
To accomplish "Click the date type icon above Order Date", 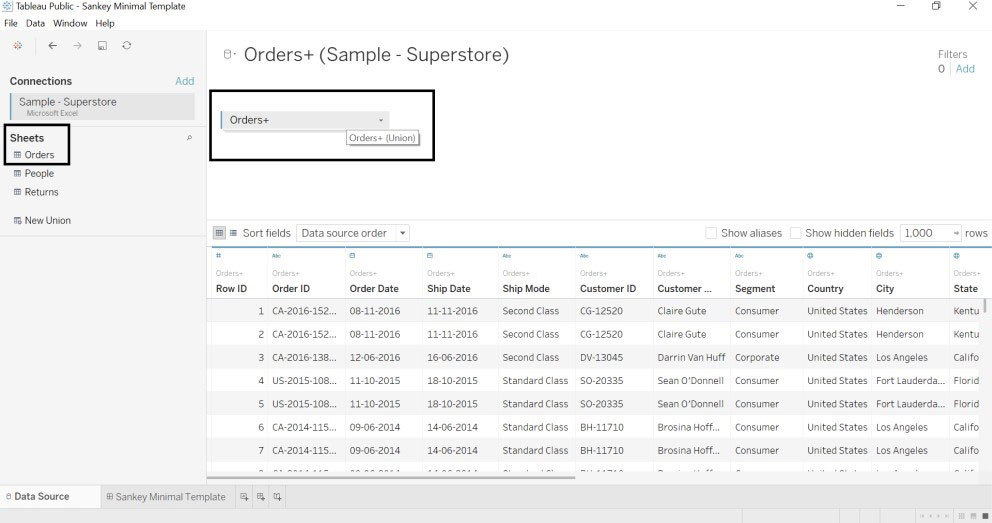I will click(352, 255).
